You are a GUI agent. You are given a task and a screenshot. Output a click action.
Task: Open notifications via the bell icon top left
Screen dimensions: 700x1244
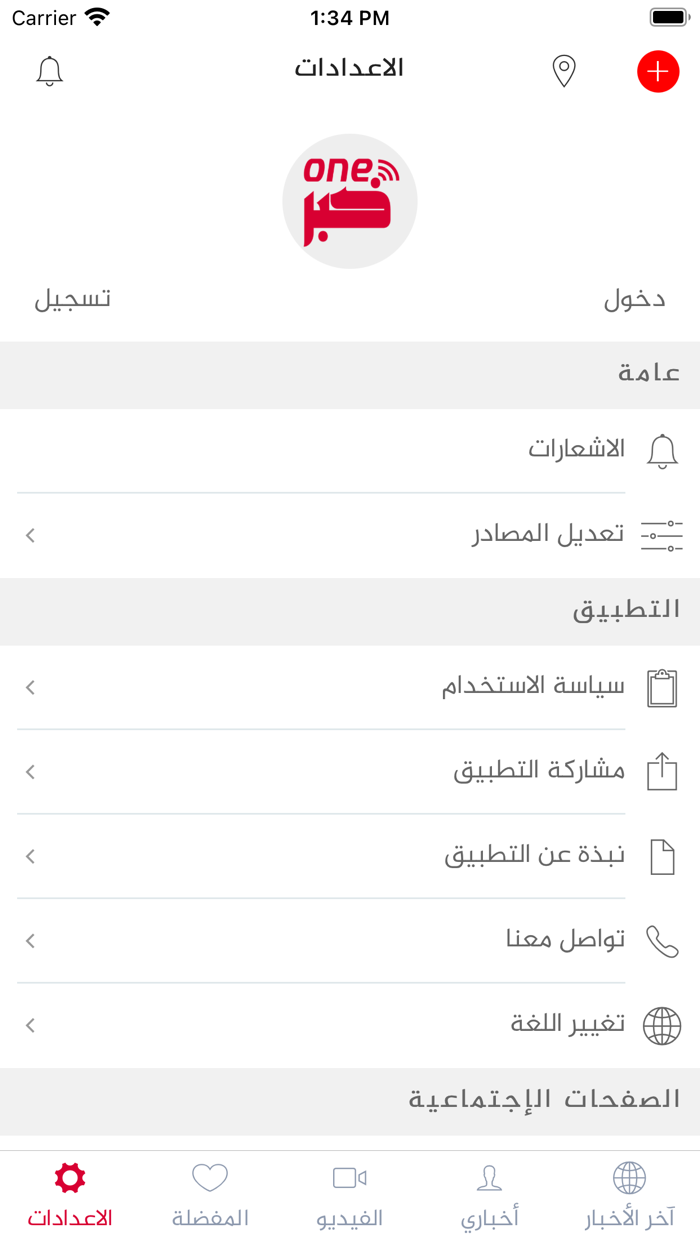coord(49,71)
